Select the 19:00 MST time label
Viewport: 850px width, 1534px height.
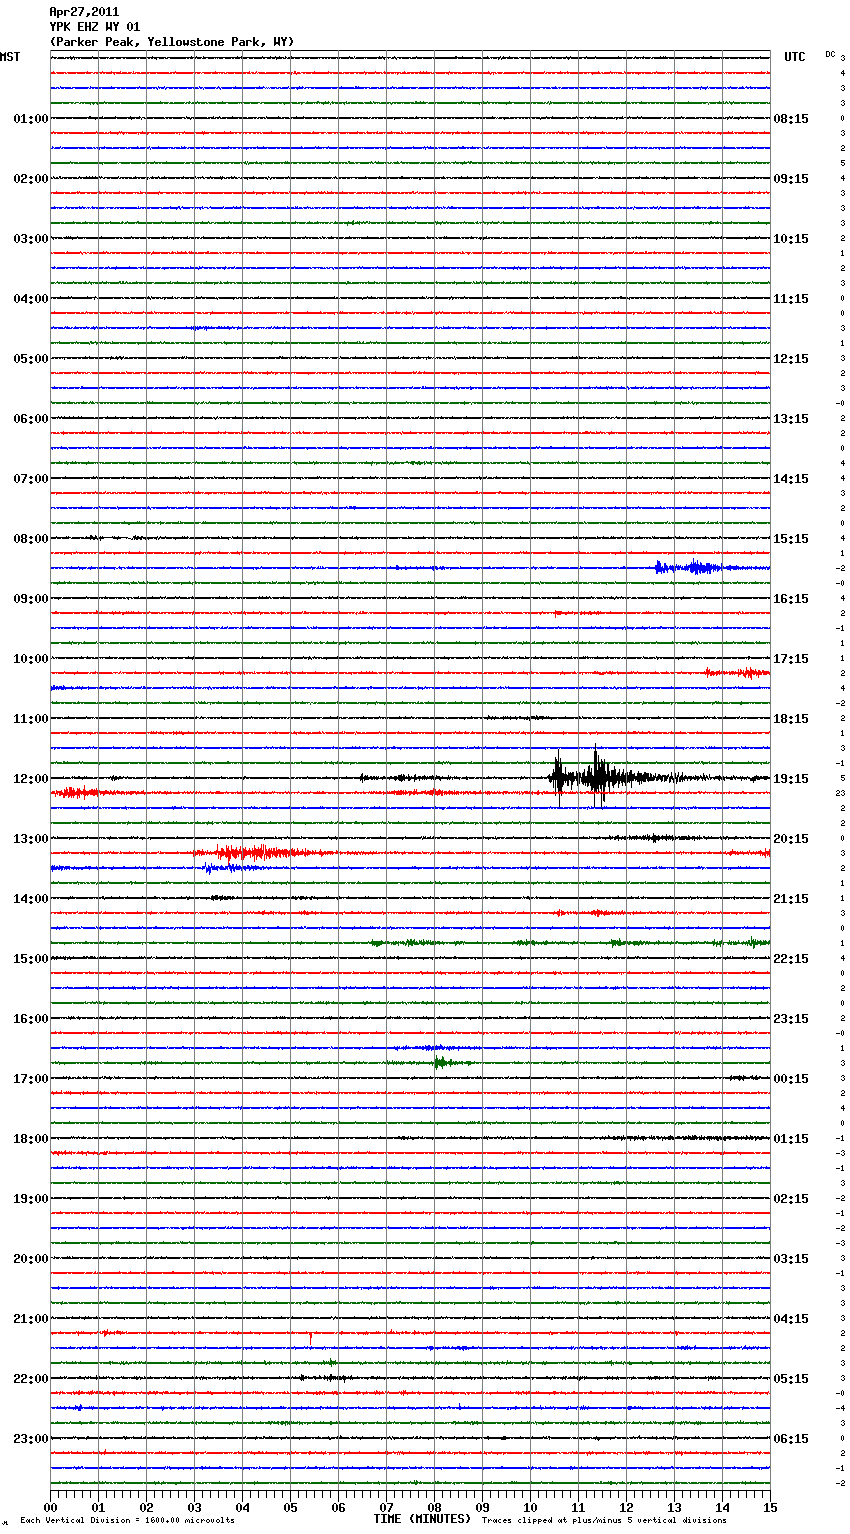pyautogui.click(x=31, y=1199)
